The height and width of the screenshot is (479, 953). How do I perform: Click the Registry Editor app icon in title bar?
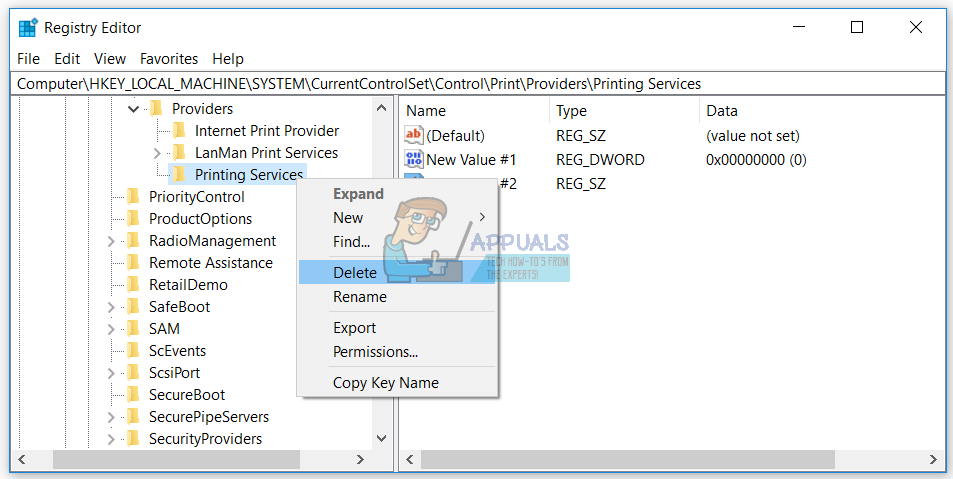[28, 28]
